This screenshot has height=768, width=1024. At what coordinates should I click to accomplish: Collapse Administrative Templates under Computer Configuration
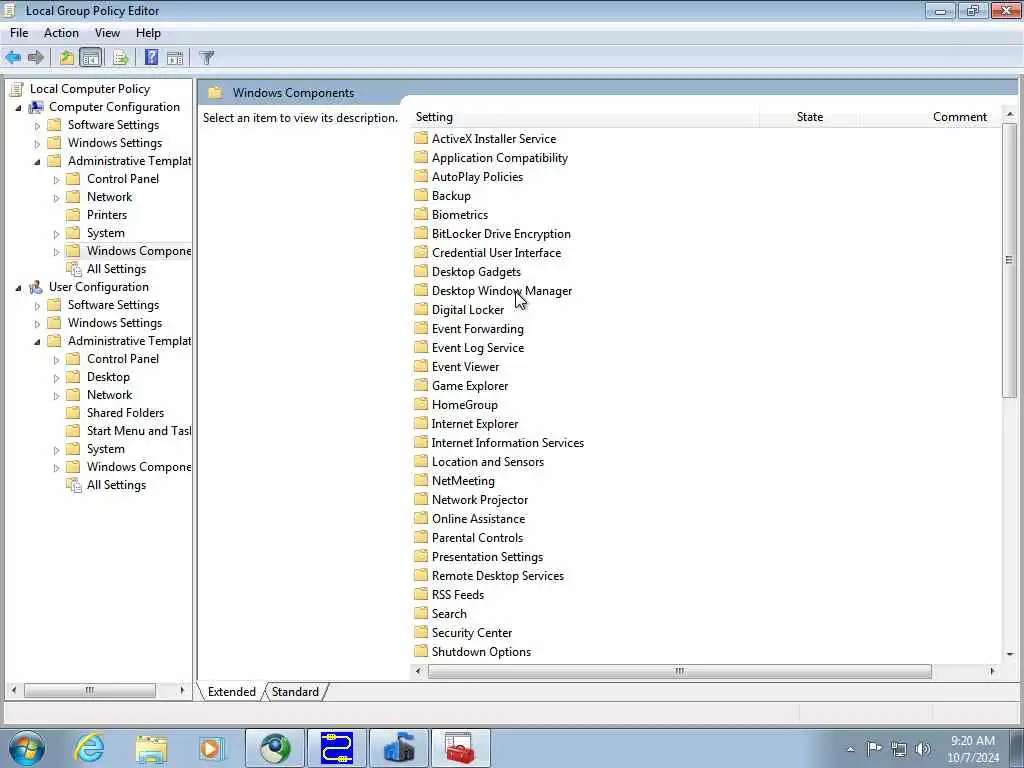37,162
